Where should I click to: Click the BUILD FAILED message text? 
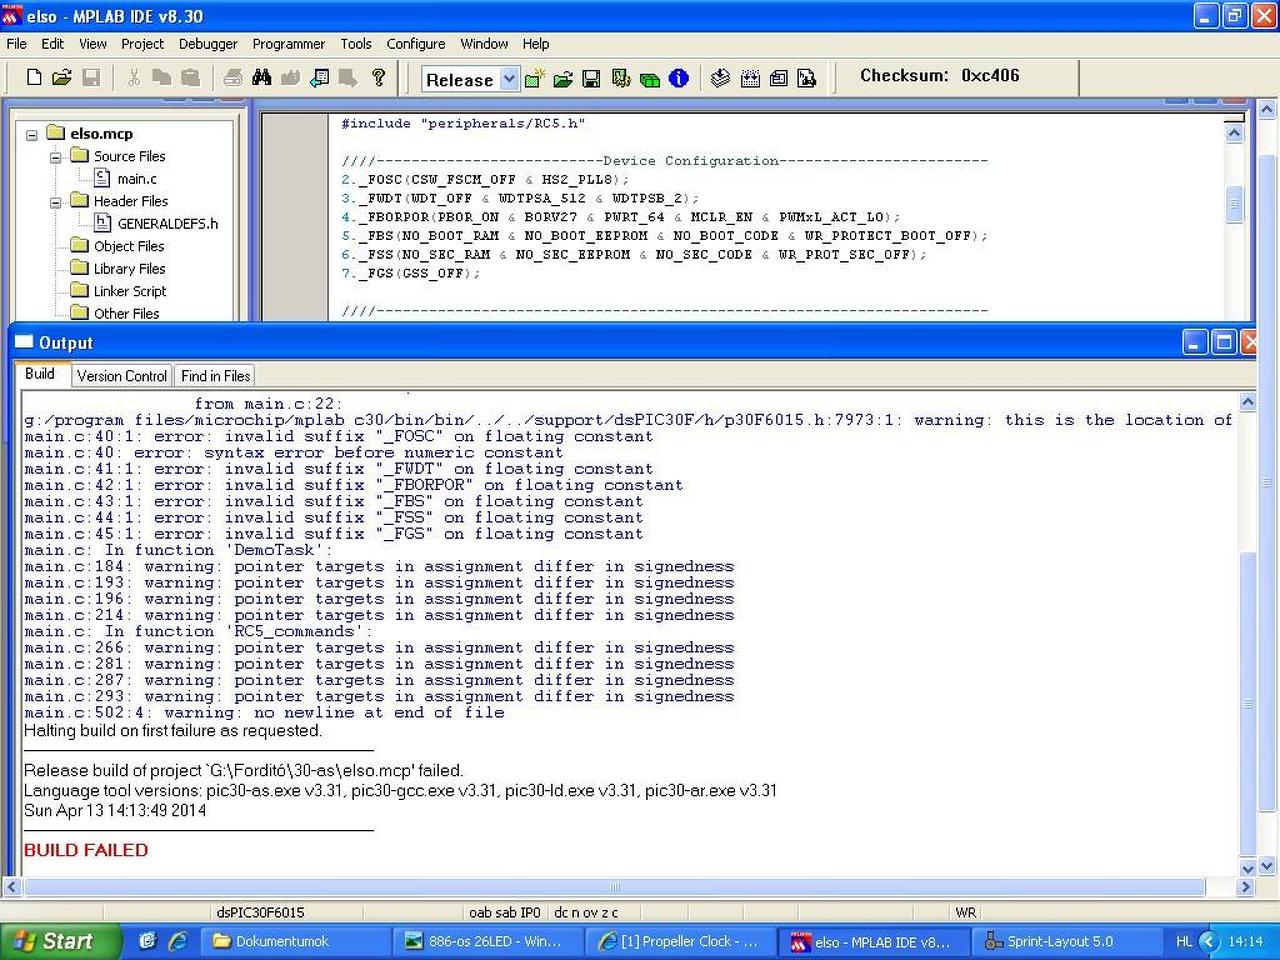[x=86, y=850]
